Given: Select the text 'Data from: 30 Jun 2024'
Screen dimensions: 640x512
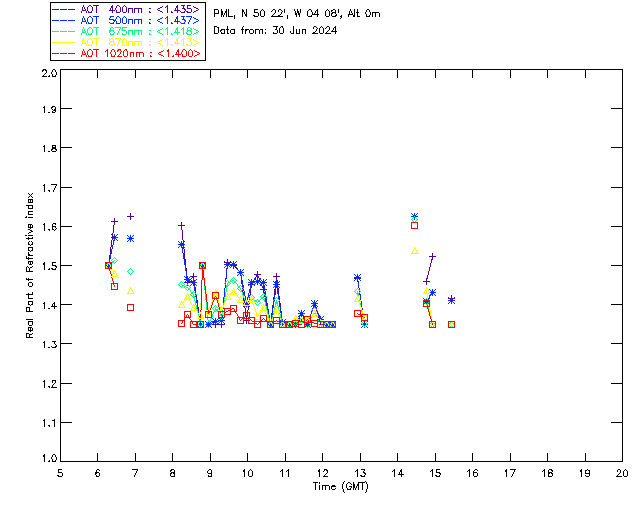Looking at the screenshot, I should coord(275,30).
